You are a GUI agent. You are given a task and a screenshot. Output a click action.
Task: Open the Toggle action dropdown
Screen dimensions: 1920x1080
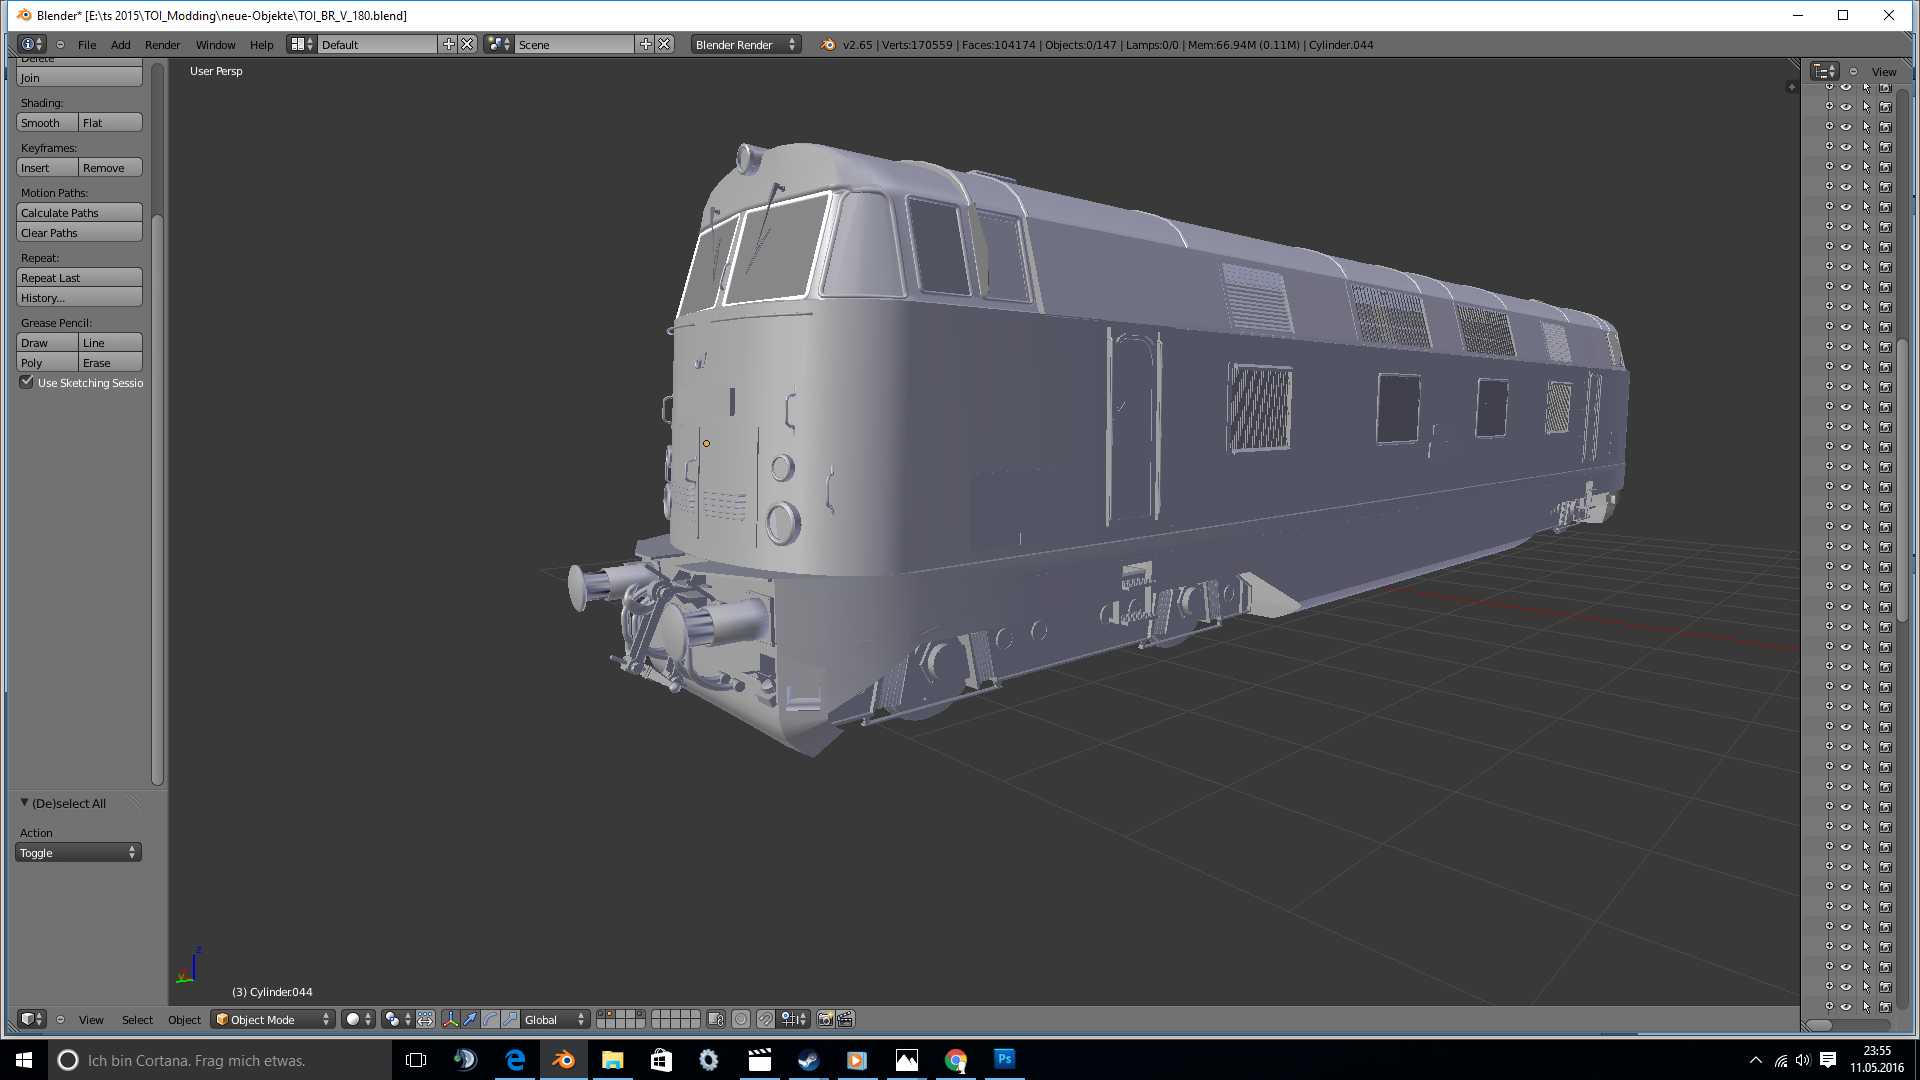78,852
